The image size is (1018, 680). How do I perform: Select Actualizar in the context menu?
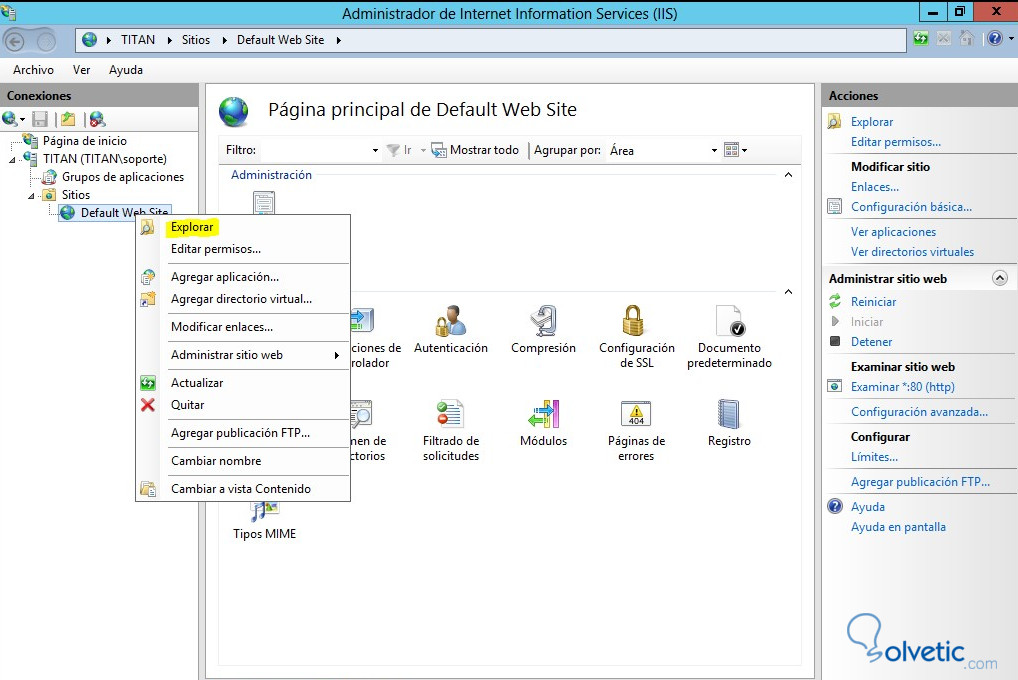point(197,383)
